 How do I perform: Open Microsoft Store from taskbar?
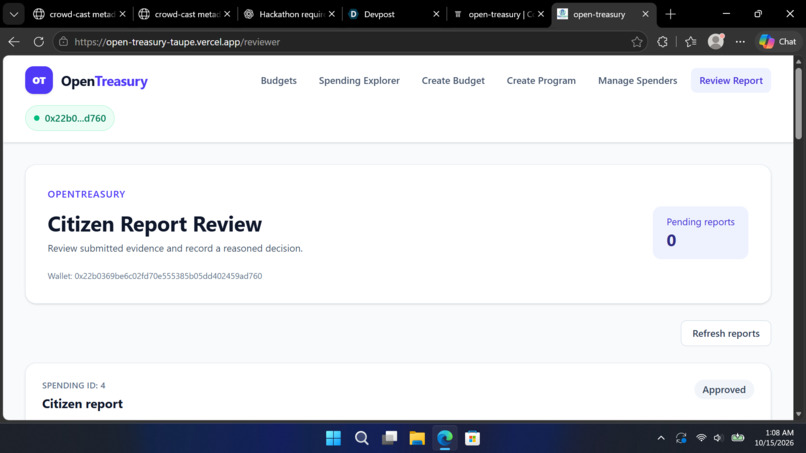pos(472,438)
